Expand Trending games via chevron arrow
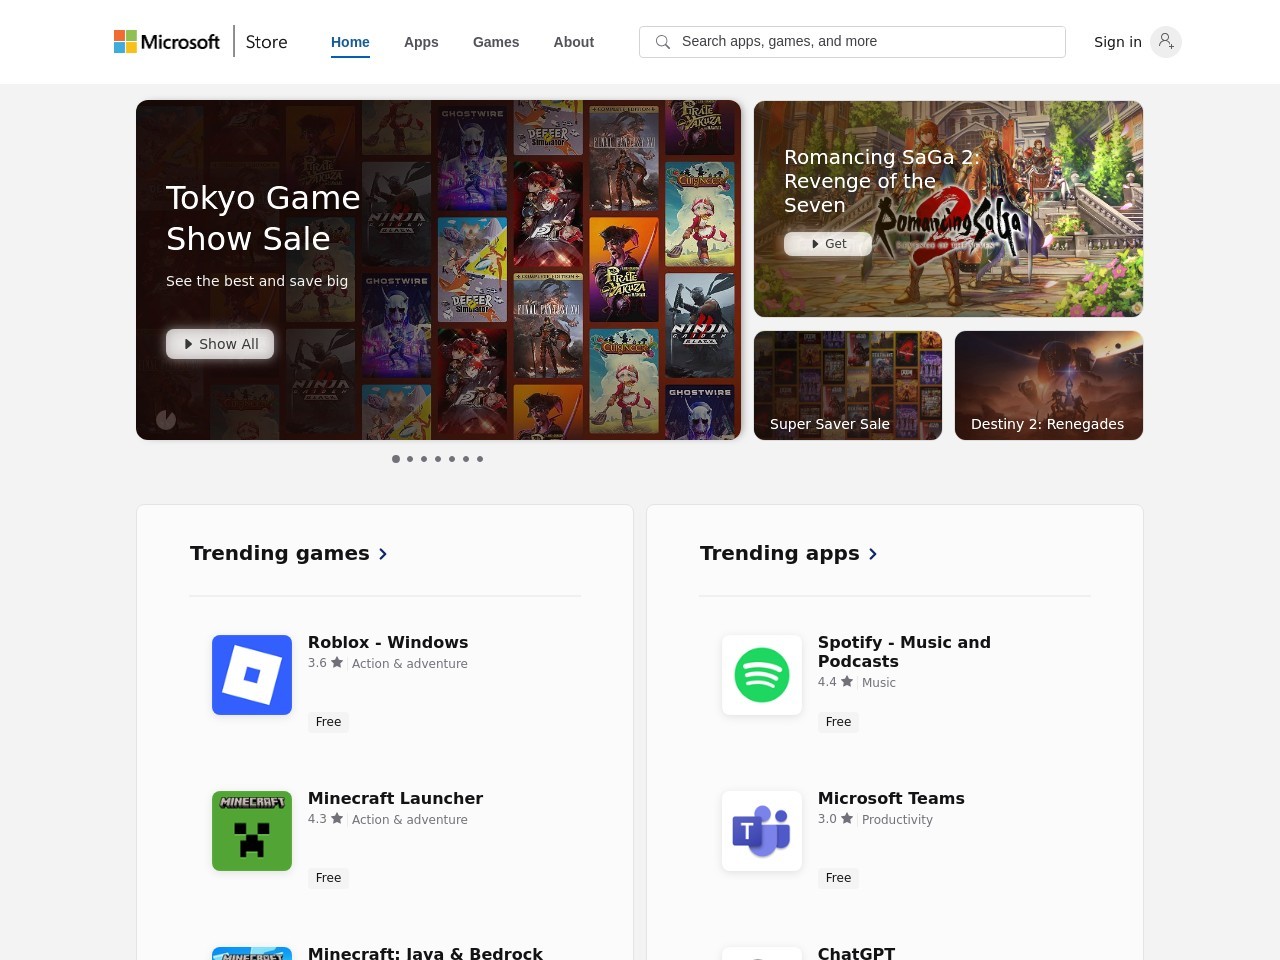 [x=383, y=554]
